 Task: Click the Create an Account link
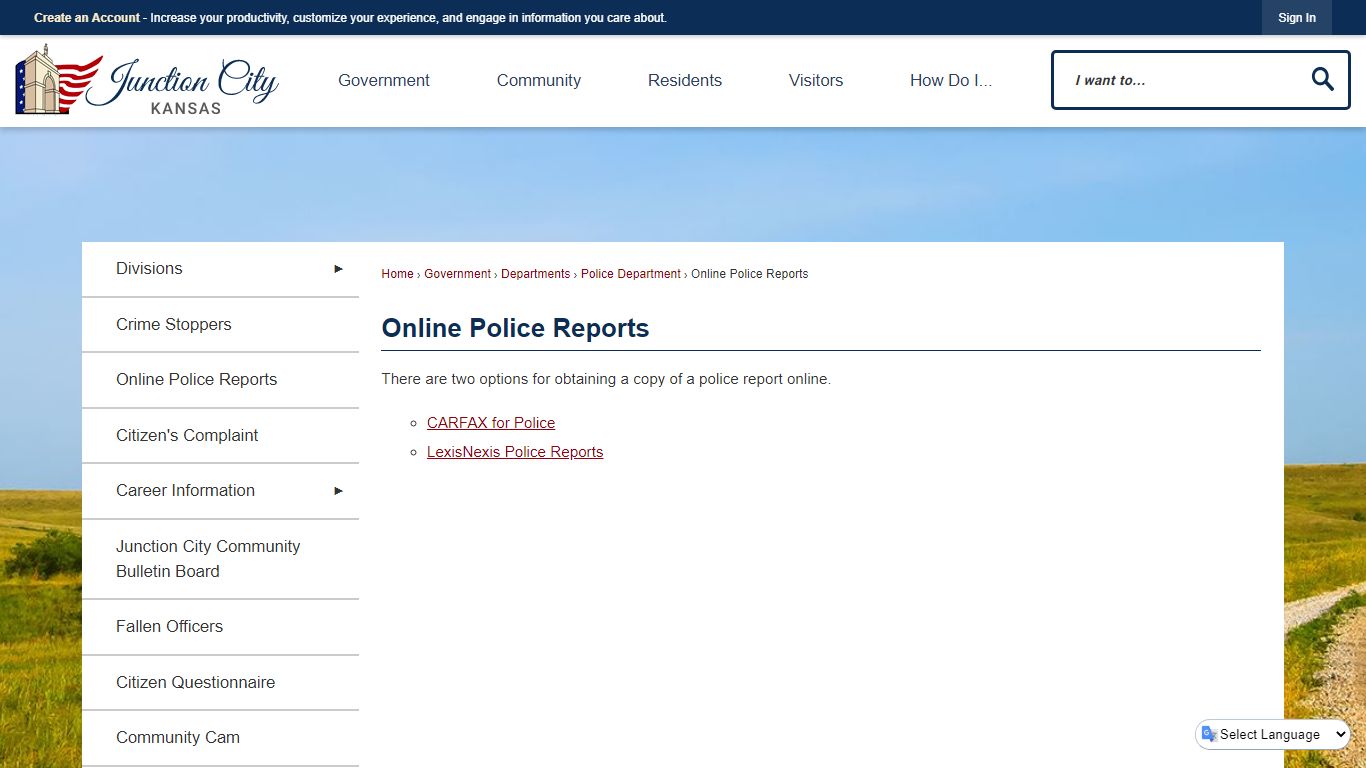(87, 18)
